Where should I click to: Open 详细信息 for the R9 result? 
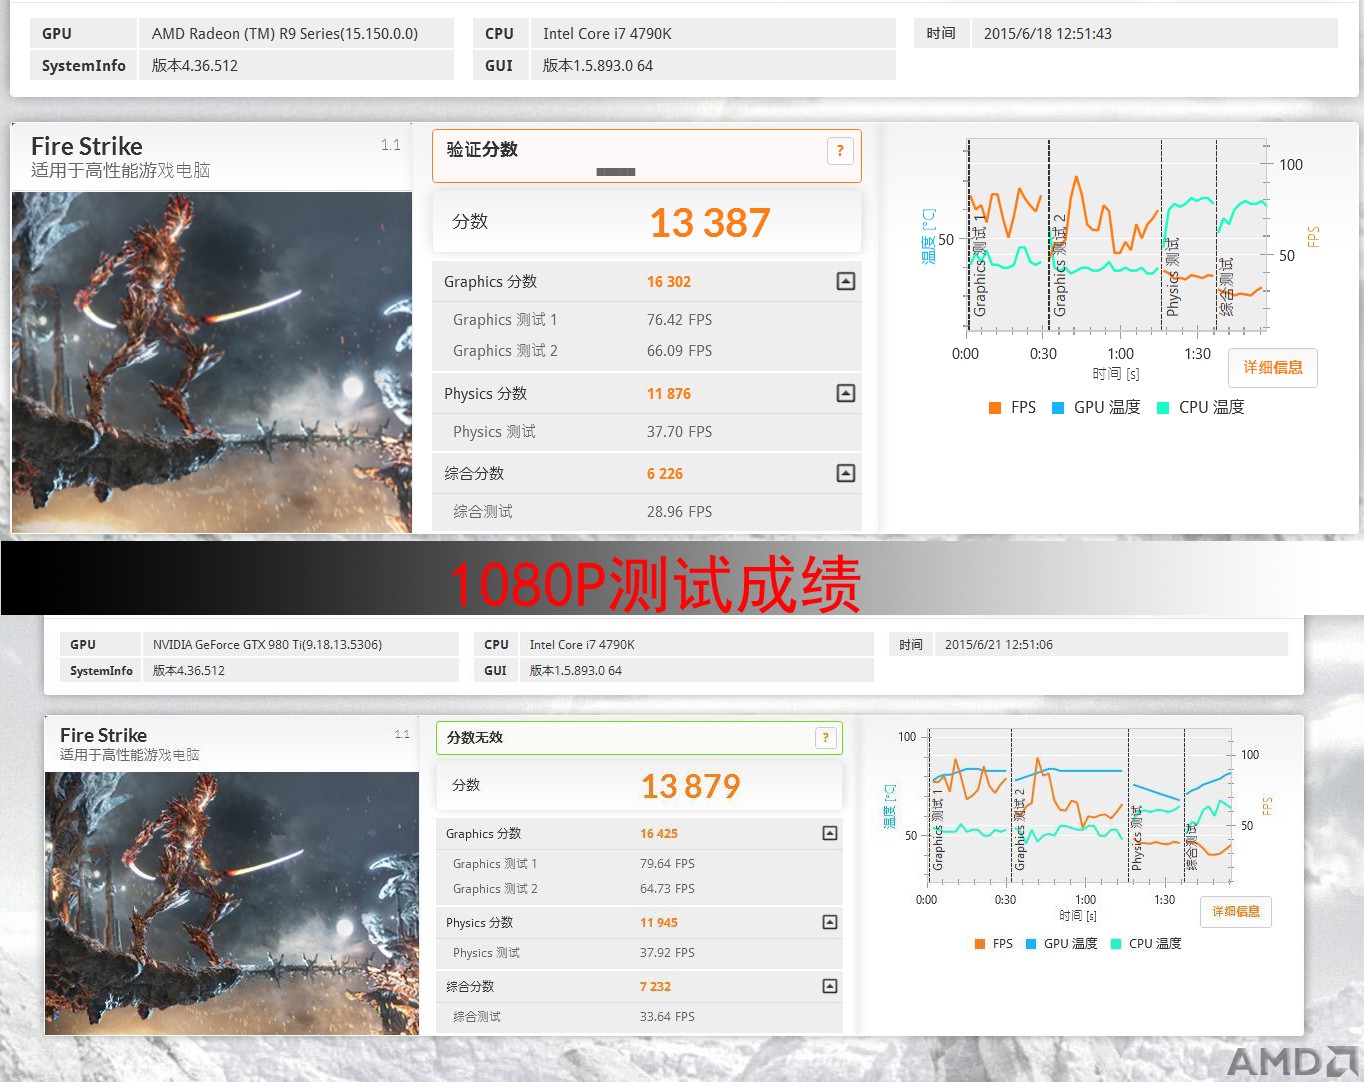(1273, 367)
